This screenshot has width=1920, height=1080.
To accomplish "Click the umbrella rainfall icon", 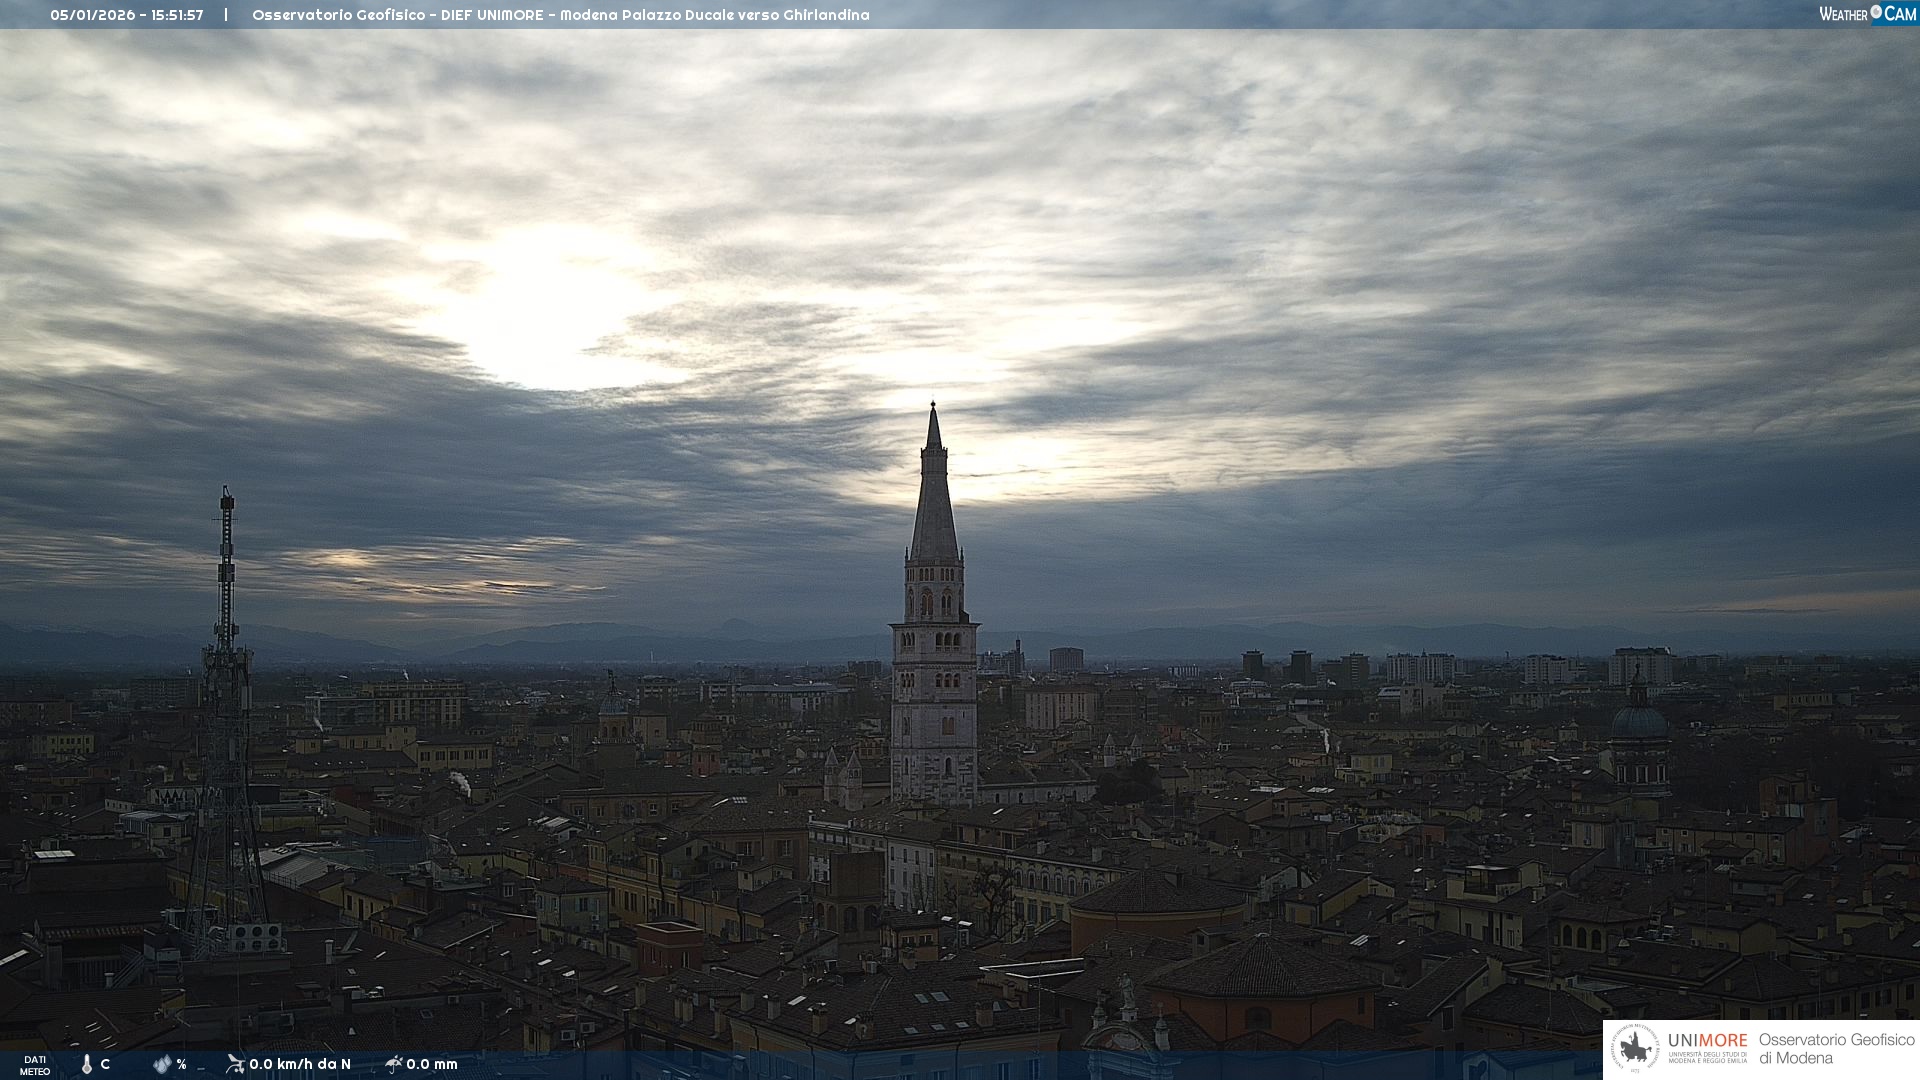I will point(393,1063).
